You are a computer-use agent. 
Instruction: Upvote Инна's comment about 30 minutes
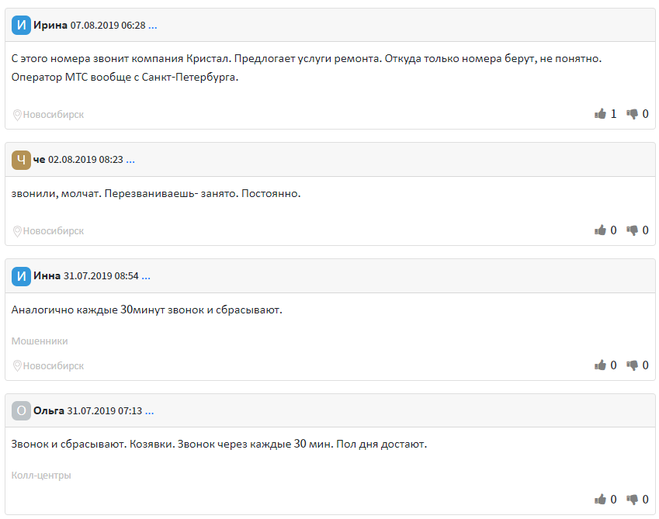click(600, 365)
